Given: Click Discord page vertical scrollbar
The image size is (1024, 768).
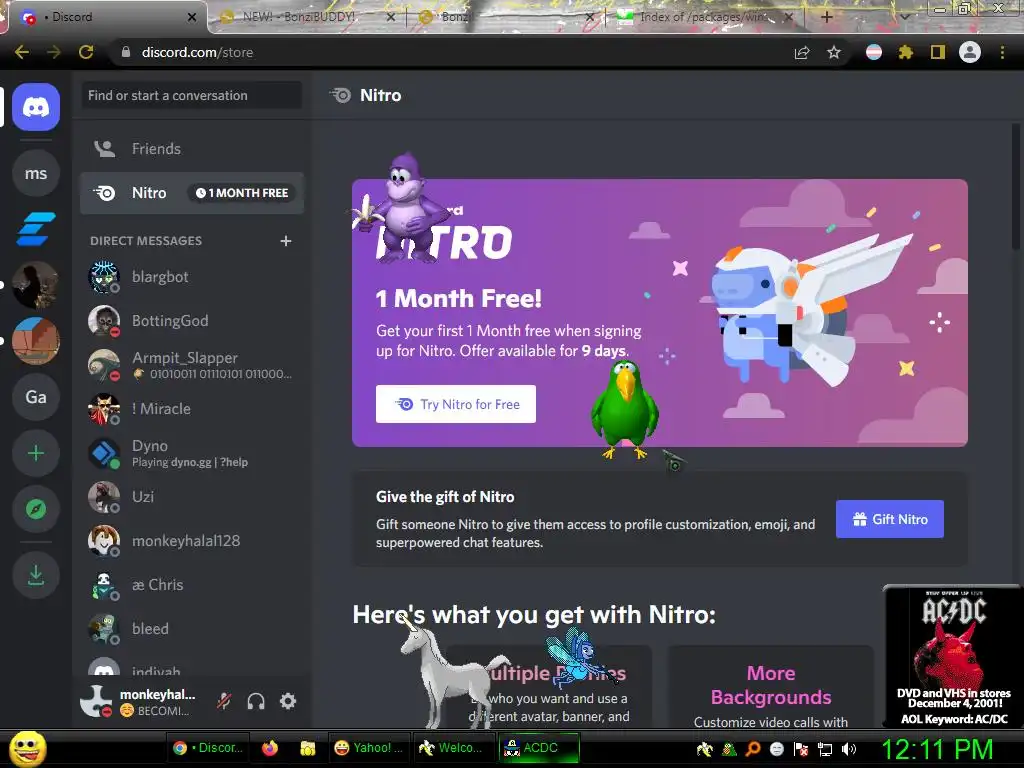Looking at the screenshot, I should pyautogui.click(x=1016, y=186).
